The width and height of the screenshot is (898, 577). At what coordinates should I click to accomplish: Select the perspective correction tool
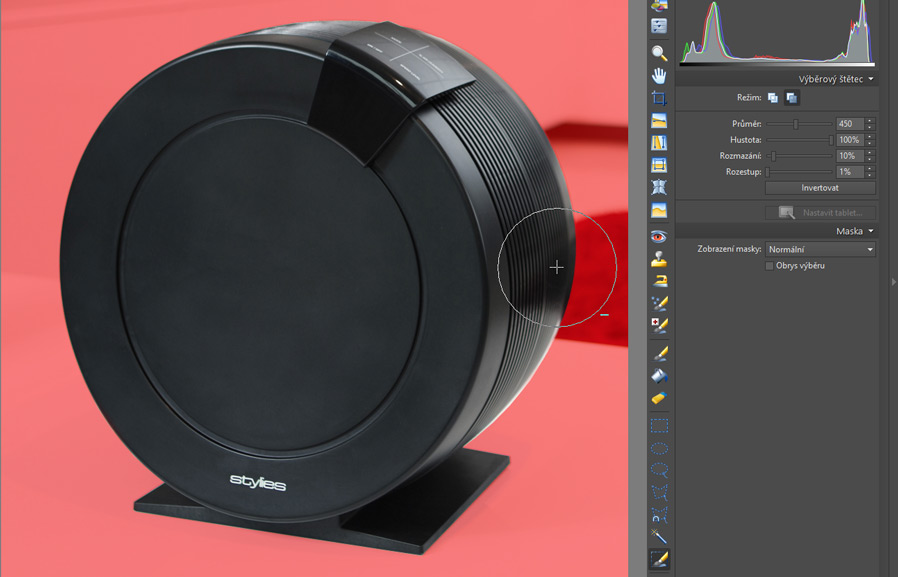coord(659,165)
